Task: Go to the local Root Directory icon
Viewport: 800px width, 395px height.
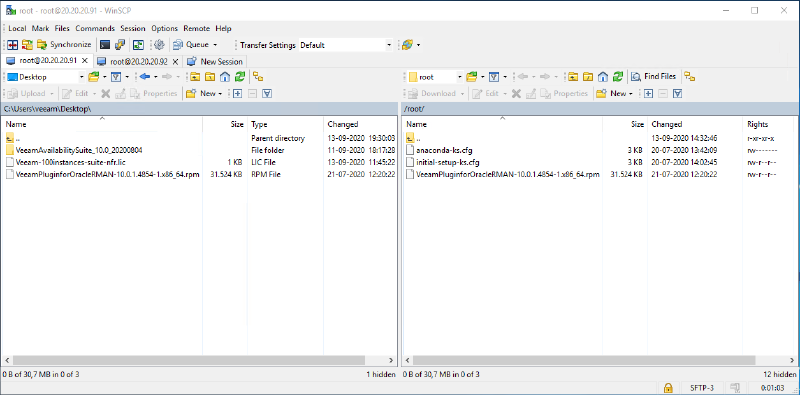Action: tap(210, 77)
